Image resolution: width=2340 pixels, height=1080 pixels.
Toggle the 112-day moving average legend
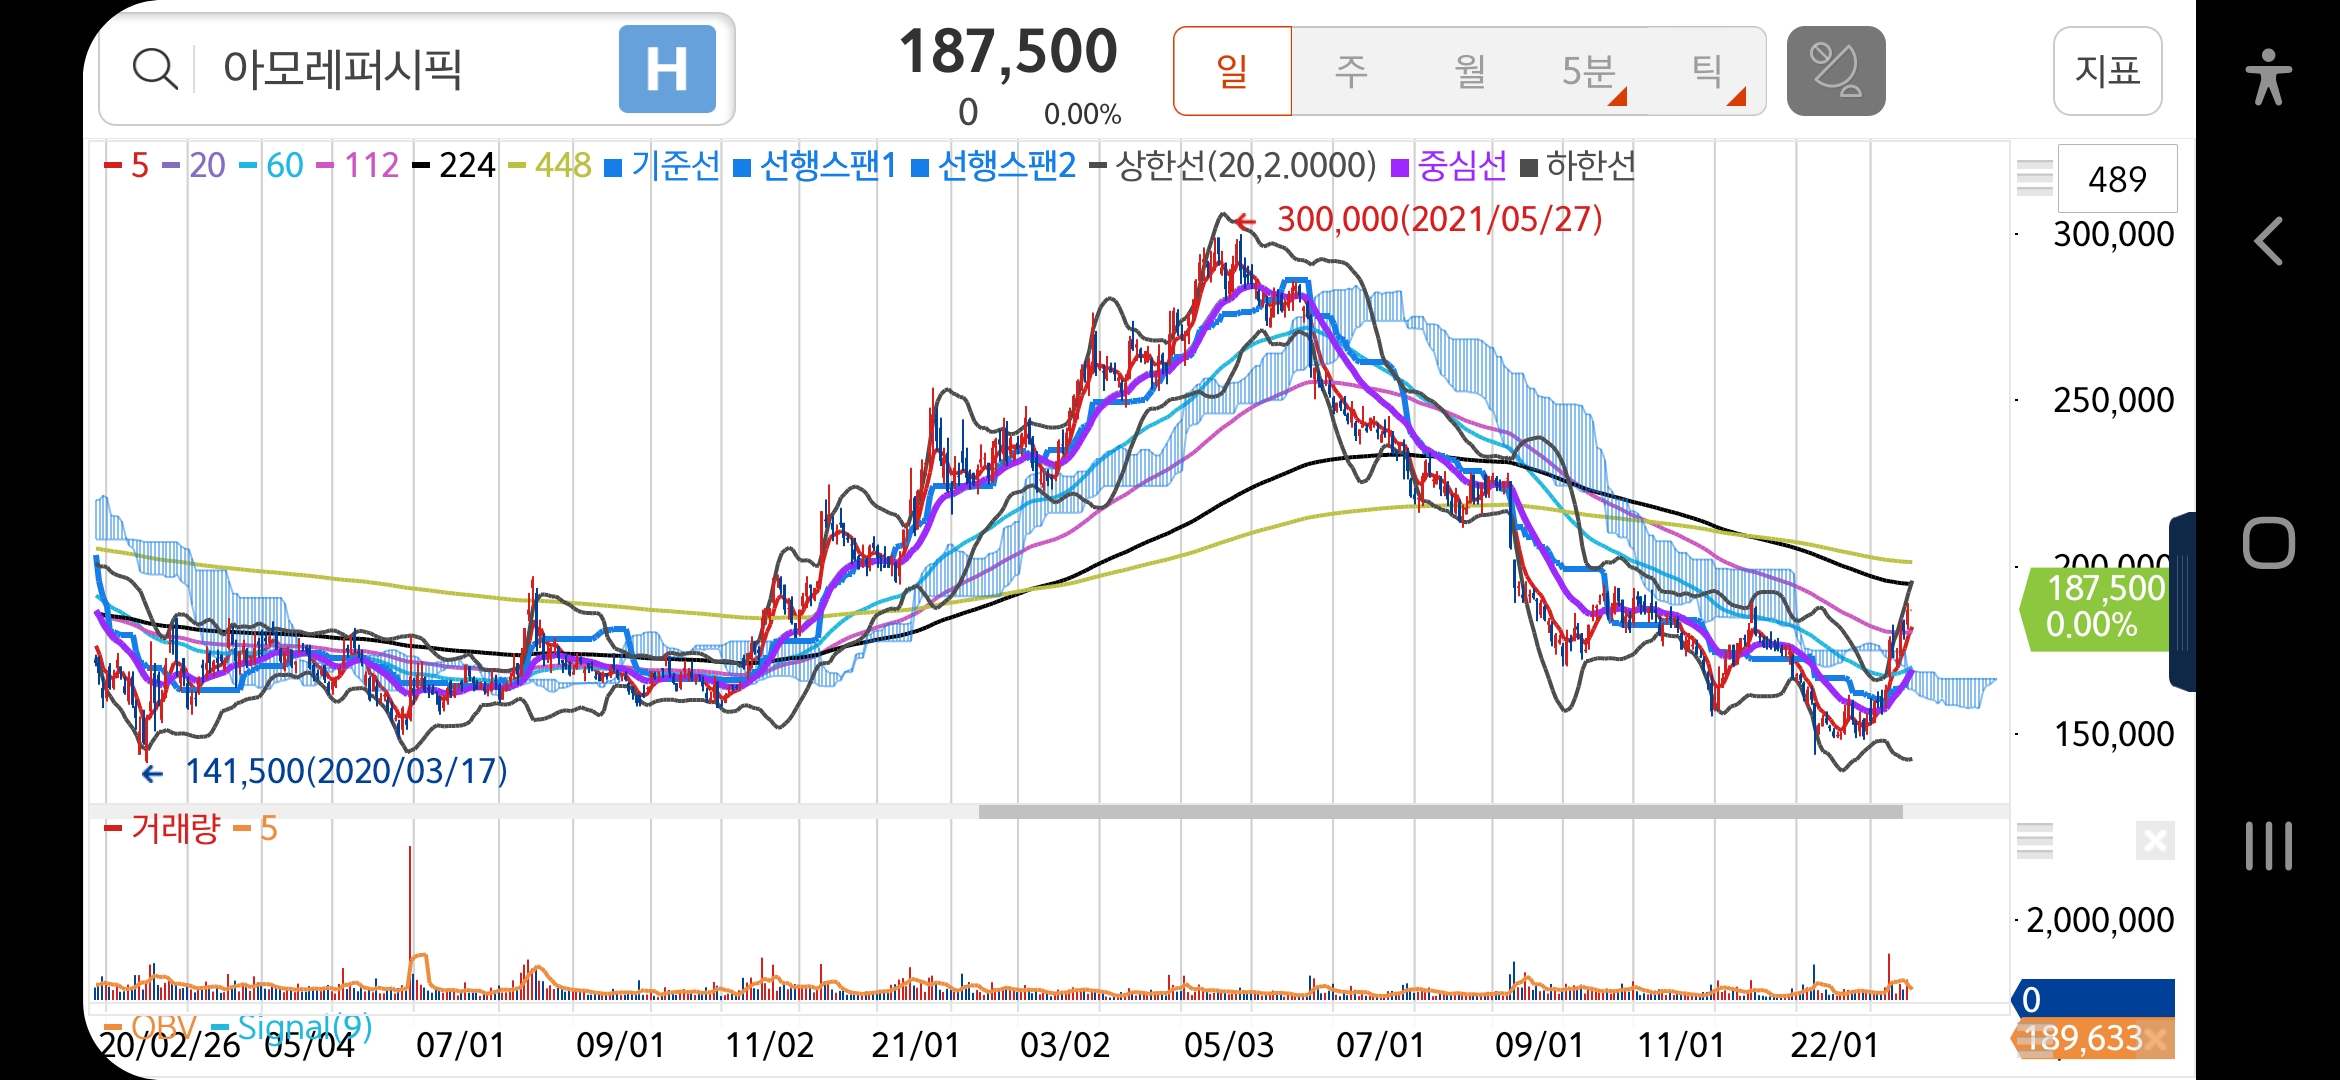pyautogui.click(x=358, y=165)
